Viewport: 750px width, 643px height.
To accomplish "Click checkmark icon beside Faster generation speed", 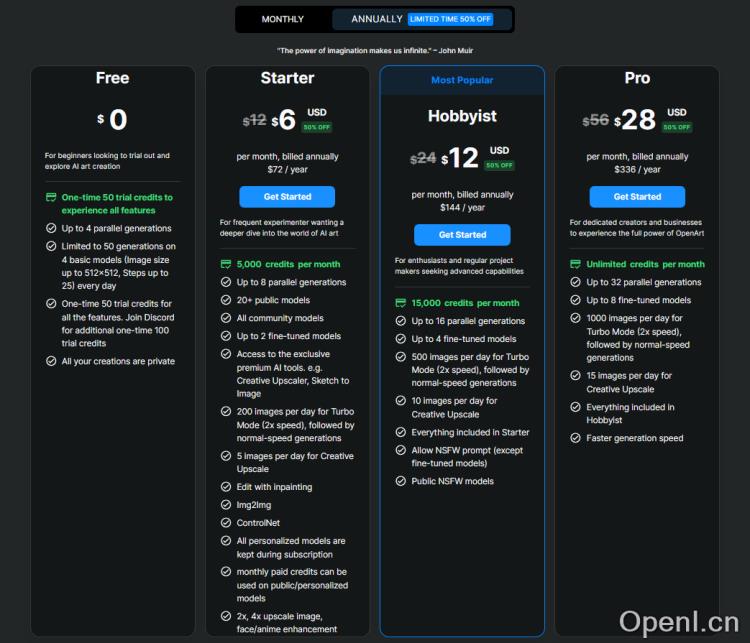I will pyautogui.click(x=576, y=438).
